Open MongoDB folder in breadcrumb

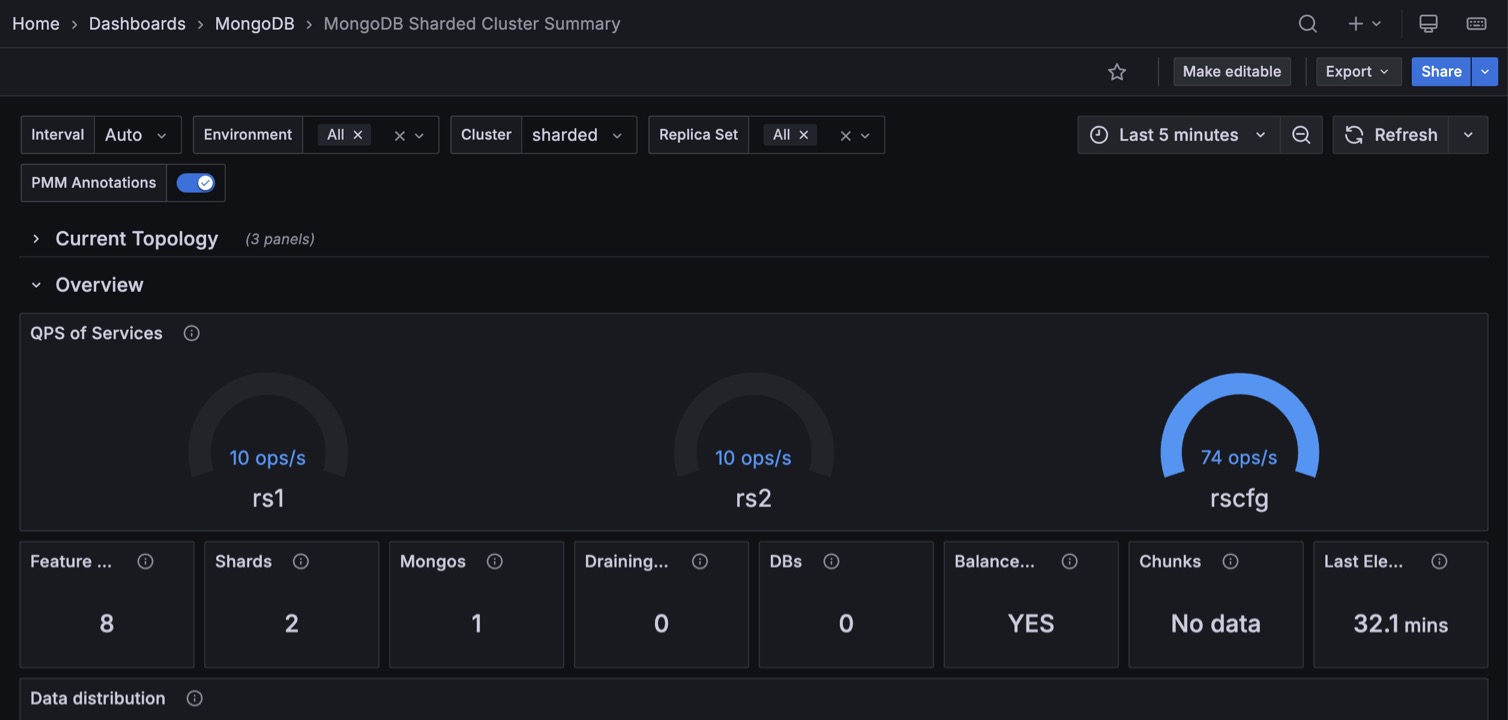coord(254,24)
